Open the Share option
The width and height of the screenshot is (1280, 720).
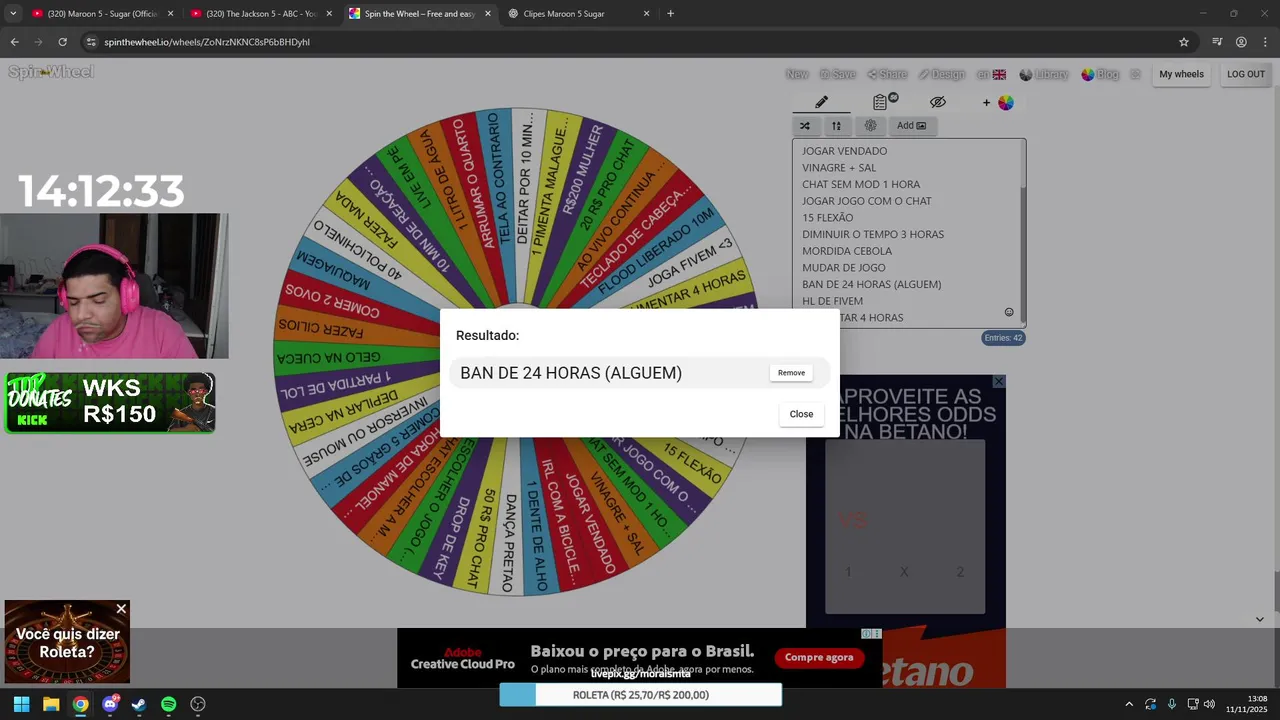pos(887,74)
